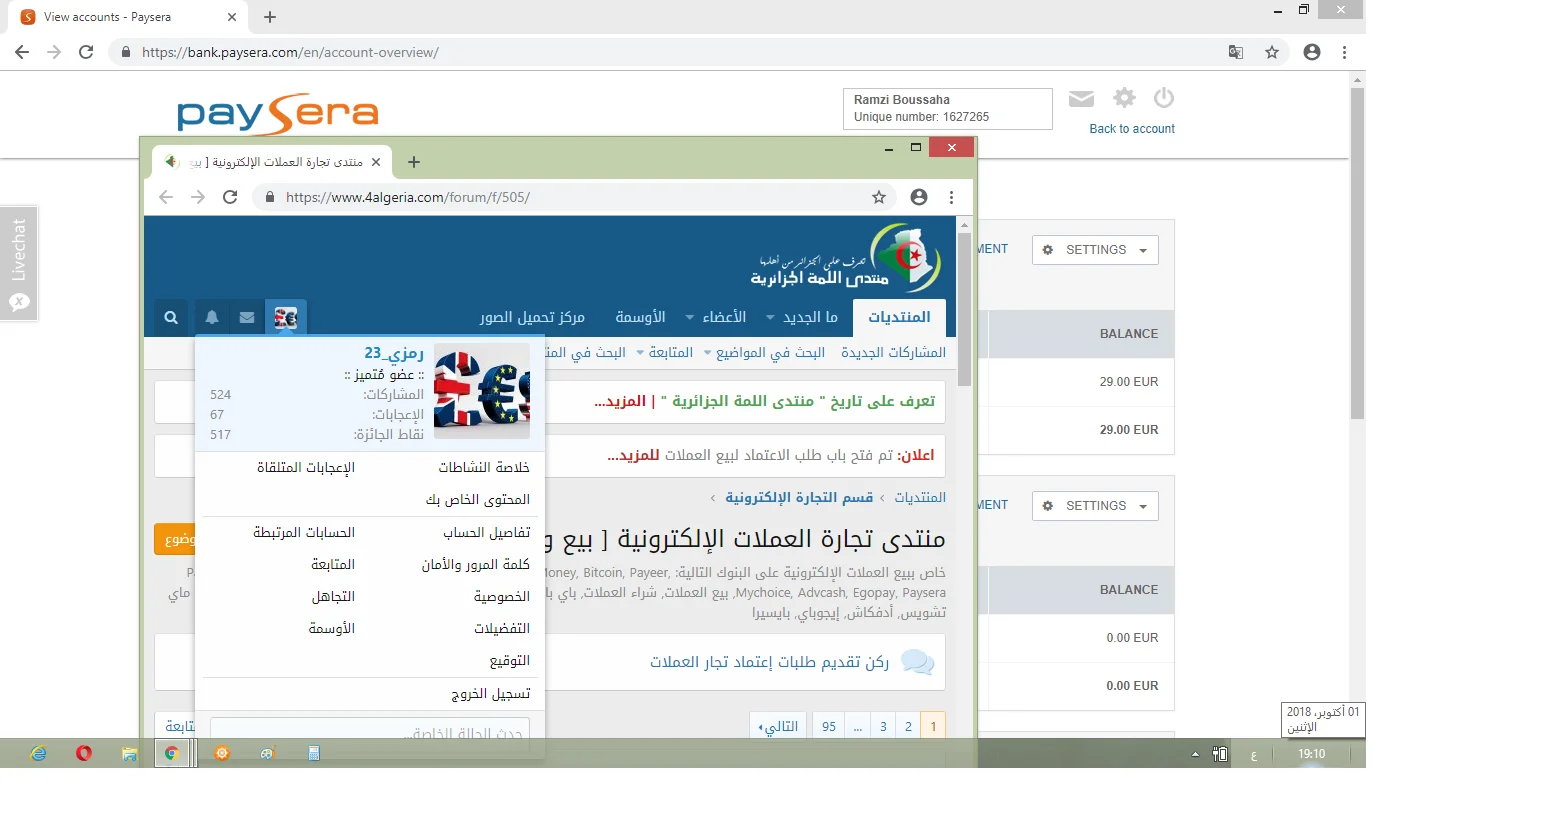Open Livechat side tab

click(19, 263)
